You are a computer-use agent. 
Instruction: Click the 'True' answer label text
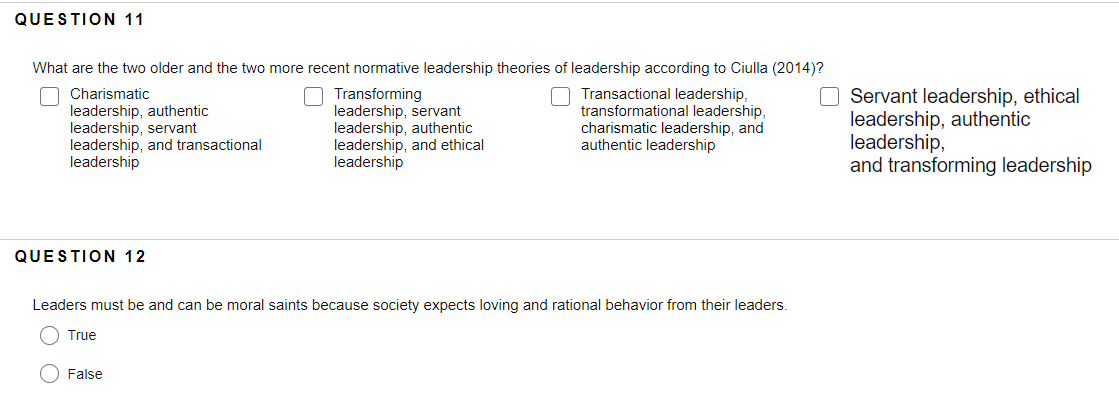coord(82,336)
